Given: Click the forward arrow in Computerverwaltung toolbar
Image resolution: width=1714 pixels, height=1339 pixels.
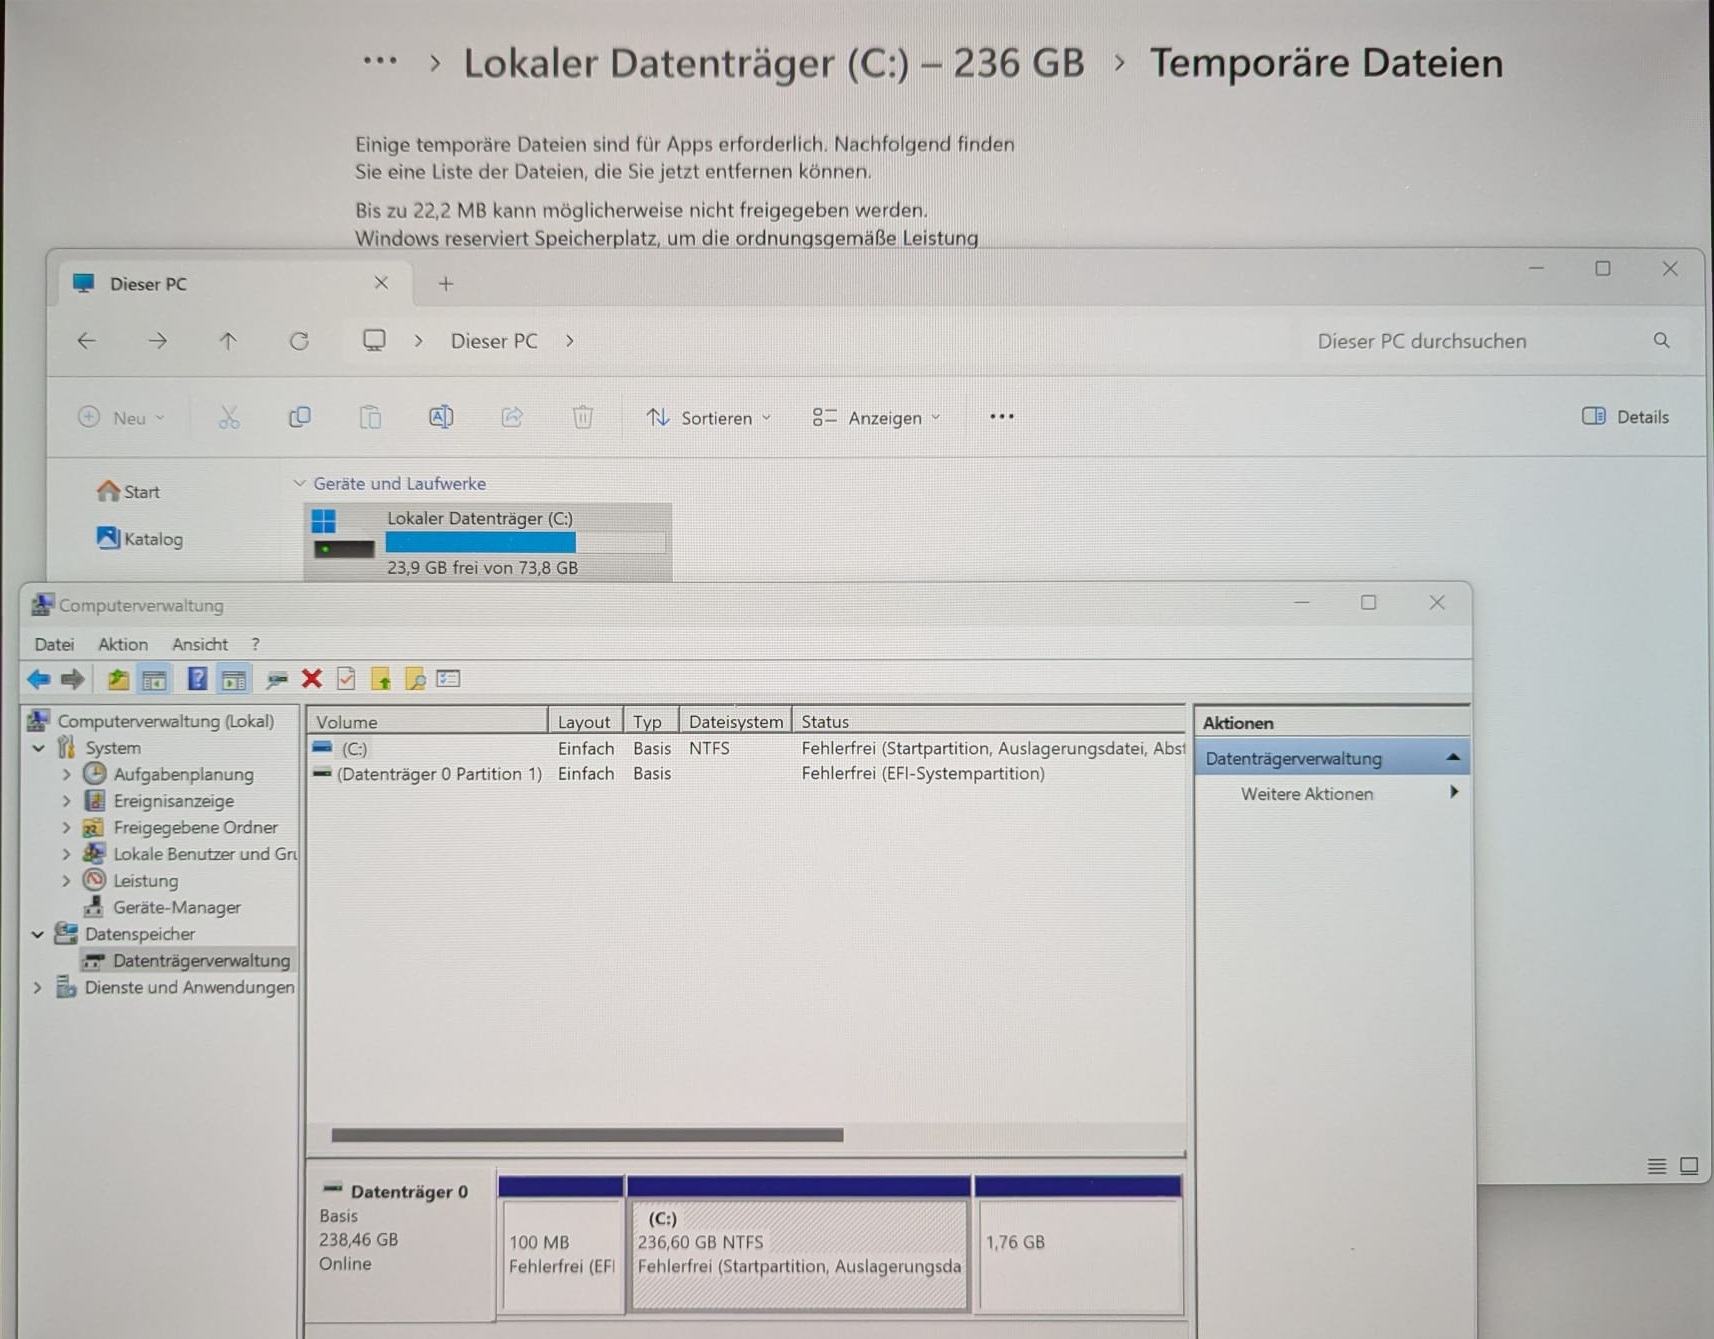Looking at the screenshot, I should pyautogui.click(x=72, y=680).
